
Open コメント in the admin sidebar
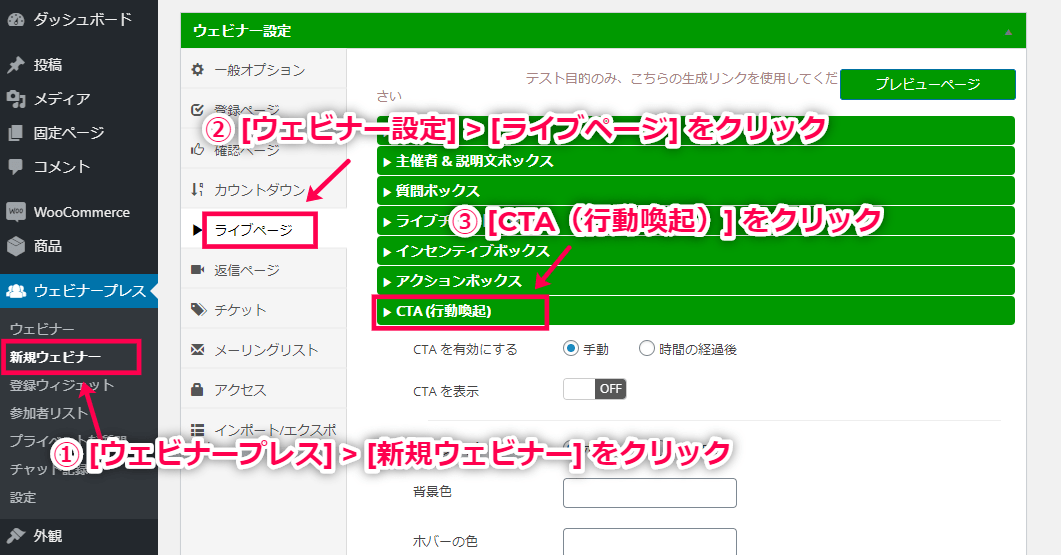tap(78, 166)
